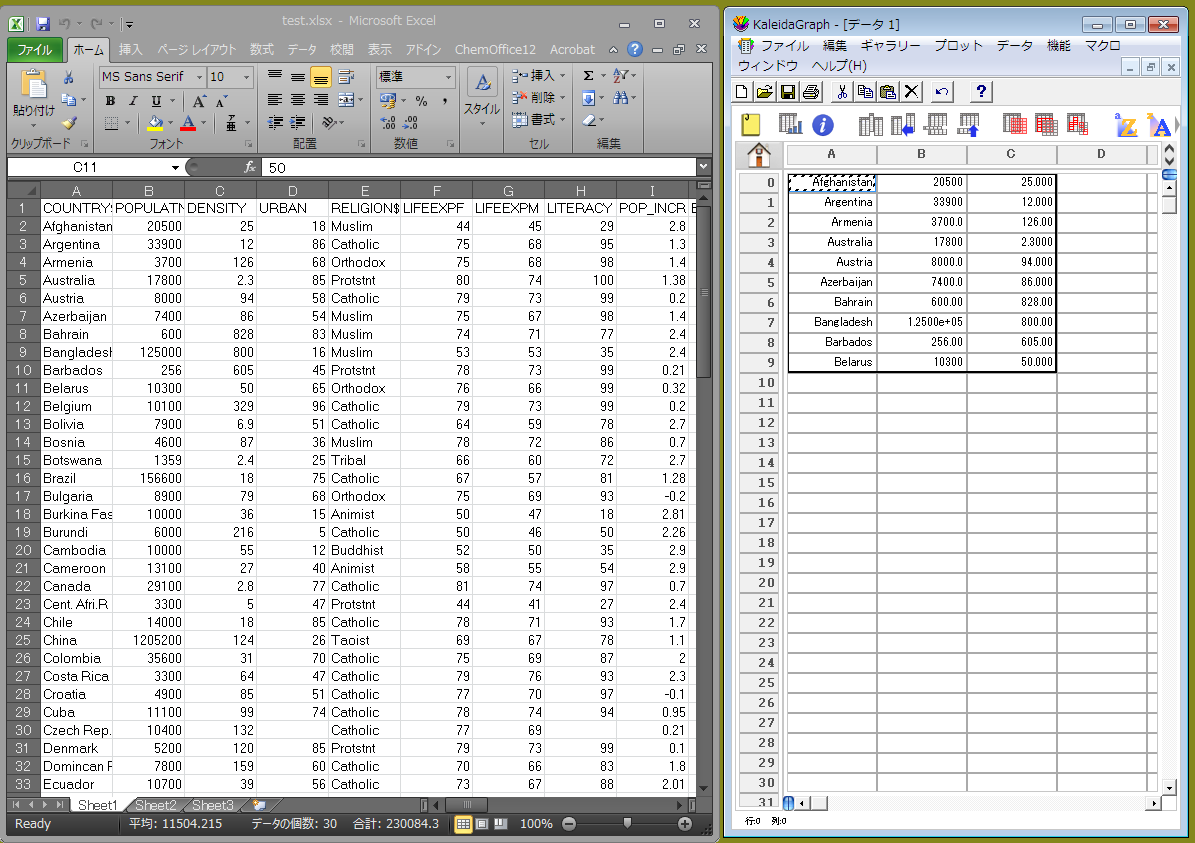Click the Excel Cut scissors icon

pos(68,78)
